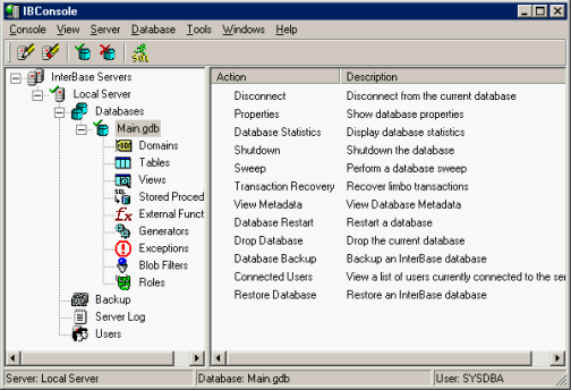572x391 pixels.
Task: Select the Sweep action
Action: pyautogui.click(x=250, y=169)
